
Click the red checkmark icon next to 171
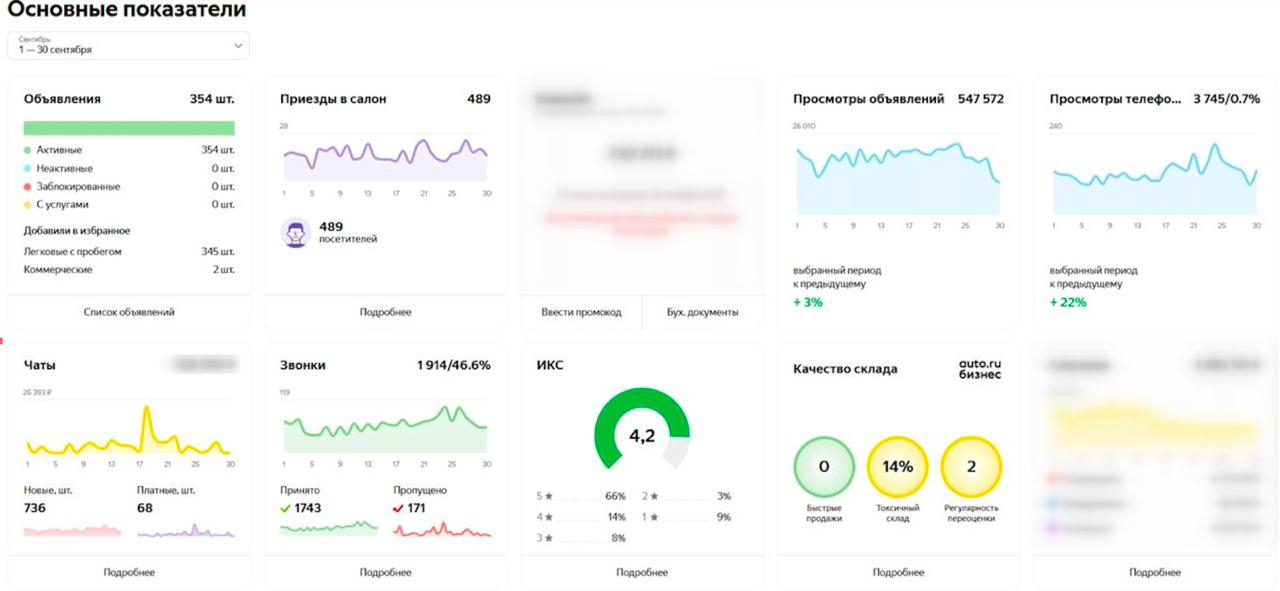[x=398, y=508]
